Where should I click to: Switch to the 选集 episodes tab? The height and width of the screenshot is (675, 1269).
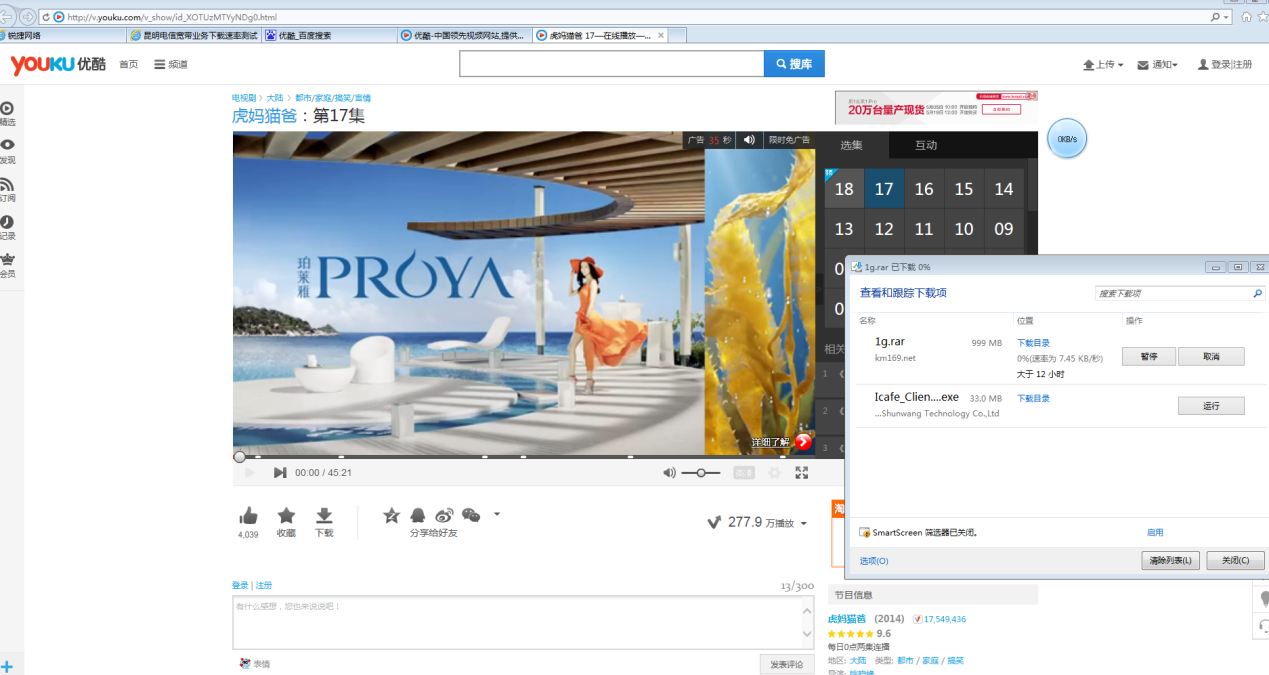click(x=851, y=145)
